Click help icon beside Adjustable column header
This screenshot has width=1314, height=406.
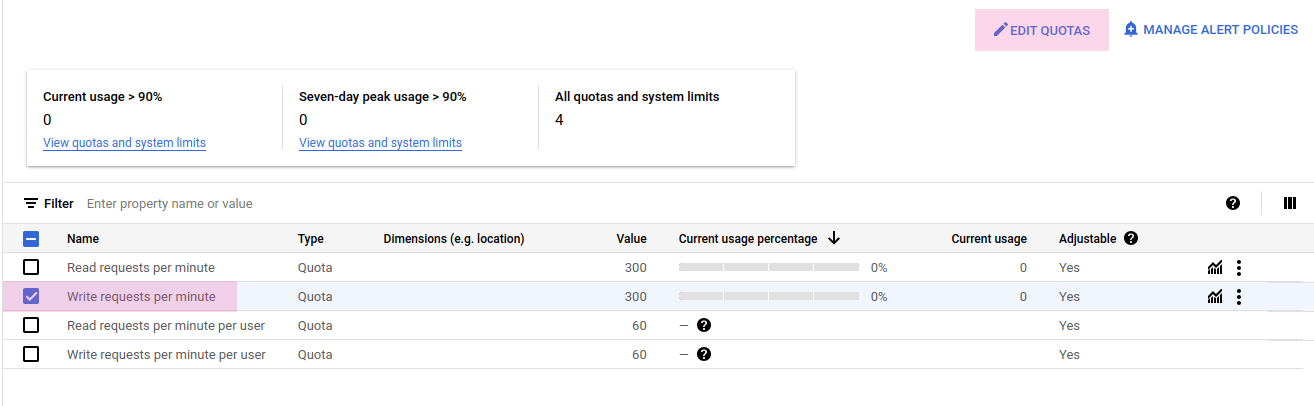pos(1131,239)
